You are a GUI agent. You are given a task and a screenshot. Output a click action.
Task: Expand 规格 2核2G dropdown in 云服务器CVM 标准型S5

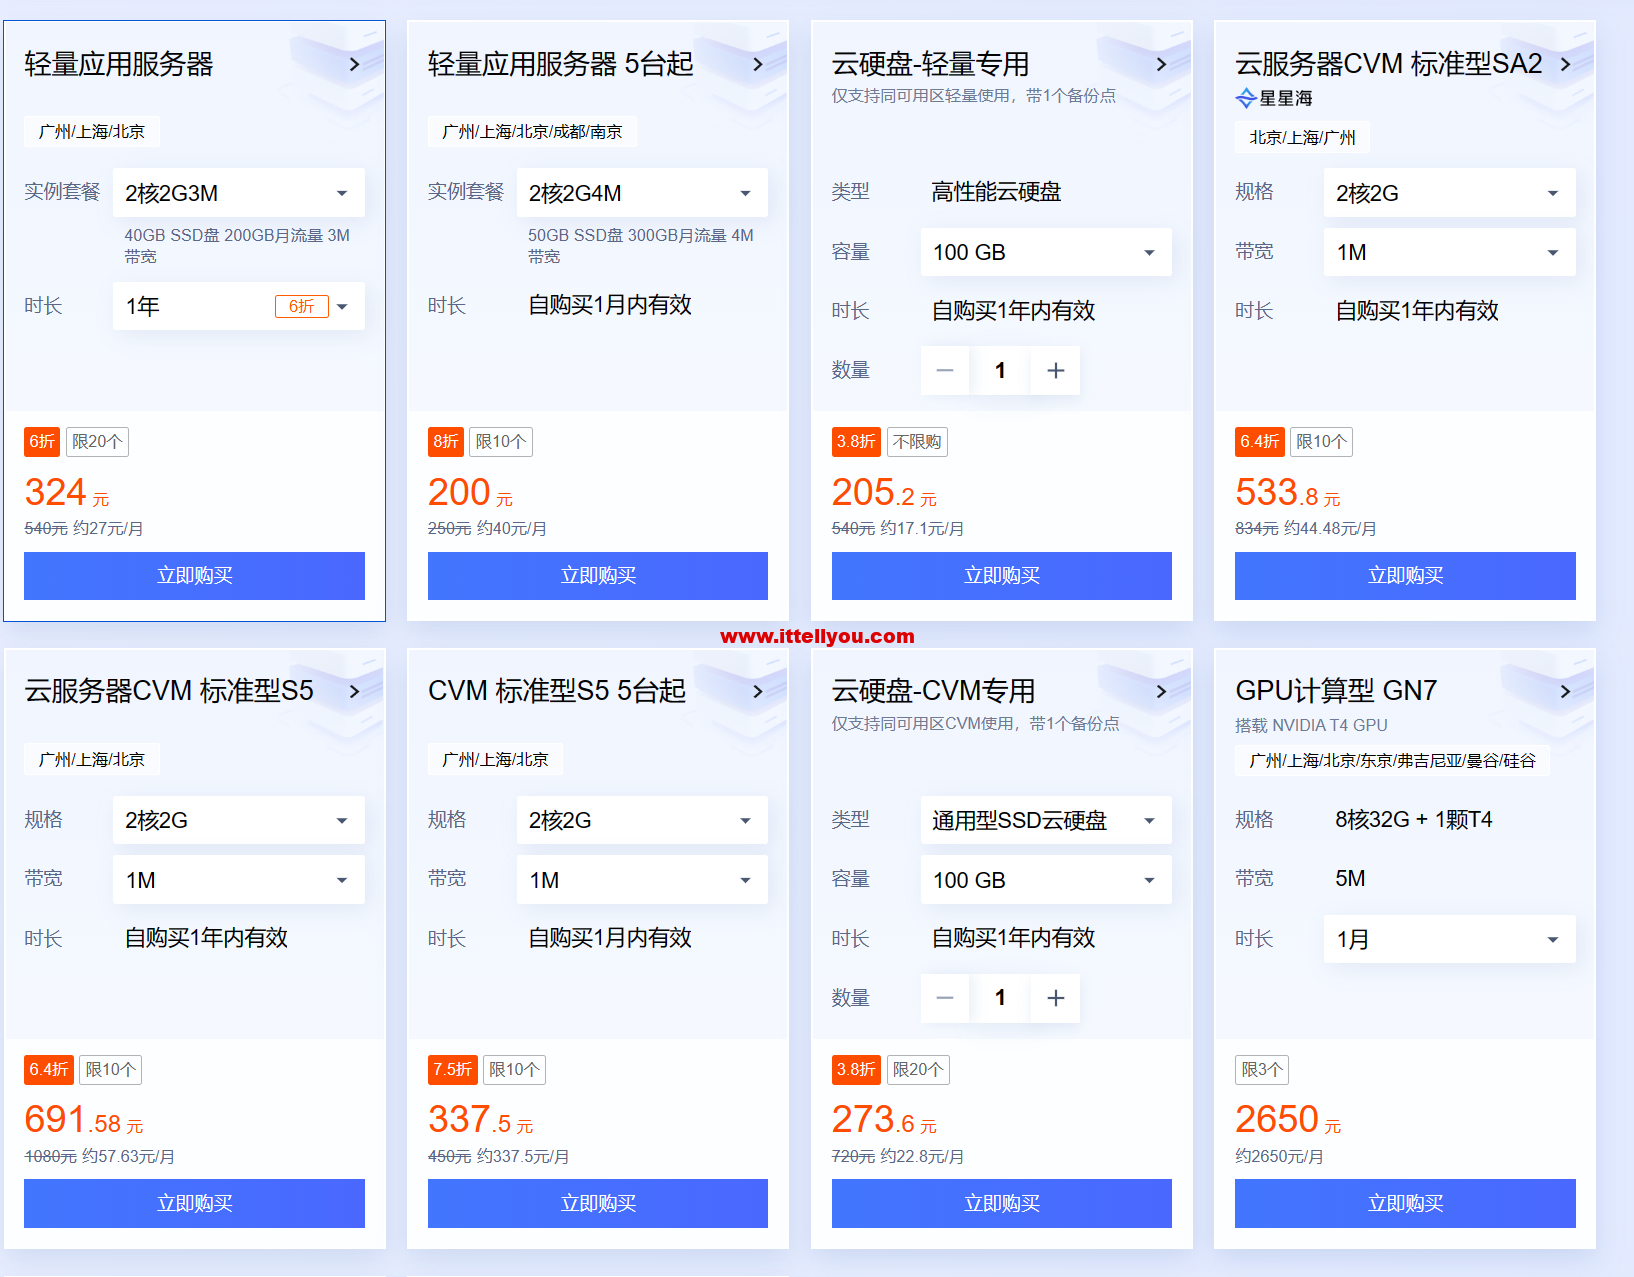[x=239, y=820]
